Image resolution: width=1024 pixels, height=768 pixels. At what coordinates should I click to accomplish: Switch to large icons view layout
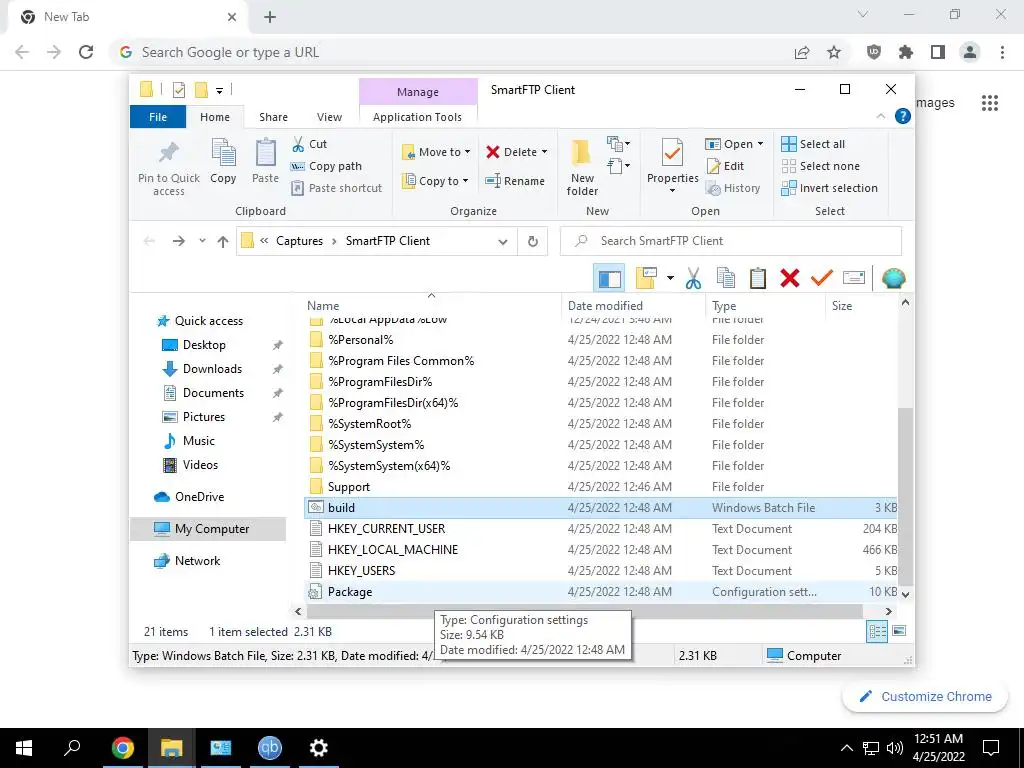coord(900,631)
